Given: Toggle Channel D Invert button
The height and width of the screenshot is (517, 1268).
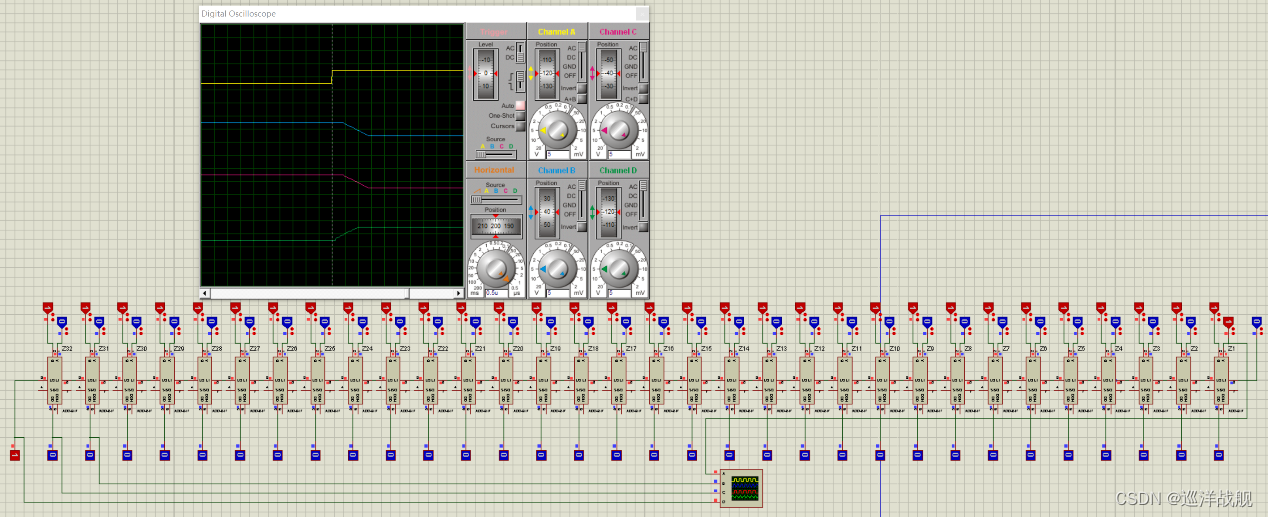Looking at the screenshot, I should [x=643, y=227].
